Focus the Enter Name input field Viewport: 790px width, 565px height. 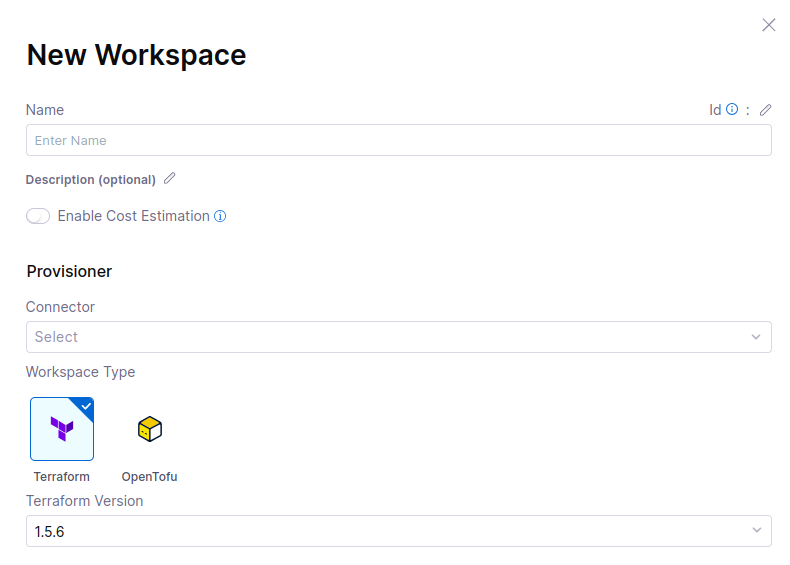398,140
